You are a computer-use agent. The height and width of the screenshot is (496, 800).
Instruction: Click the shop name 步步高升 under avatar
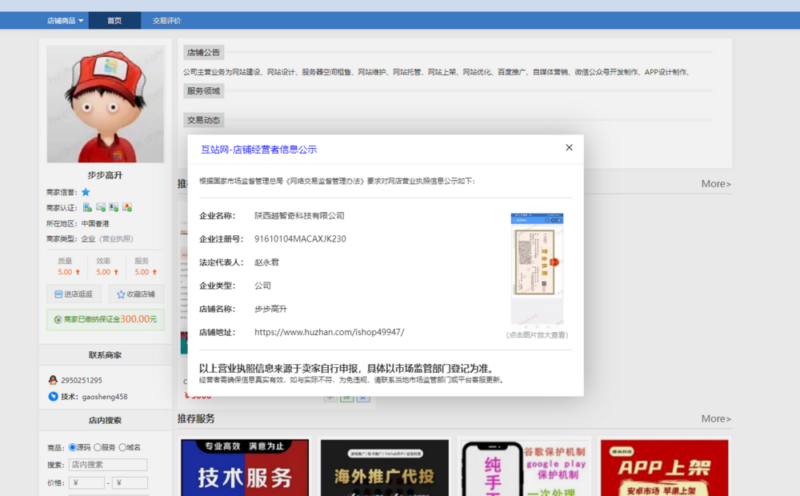pyautogui.click(x=105, y=175)
